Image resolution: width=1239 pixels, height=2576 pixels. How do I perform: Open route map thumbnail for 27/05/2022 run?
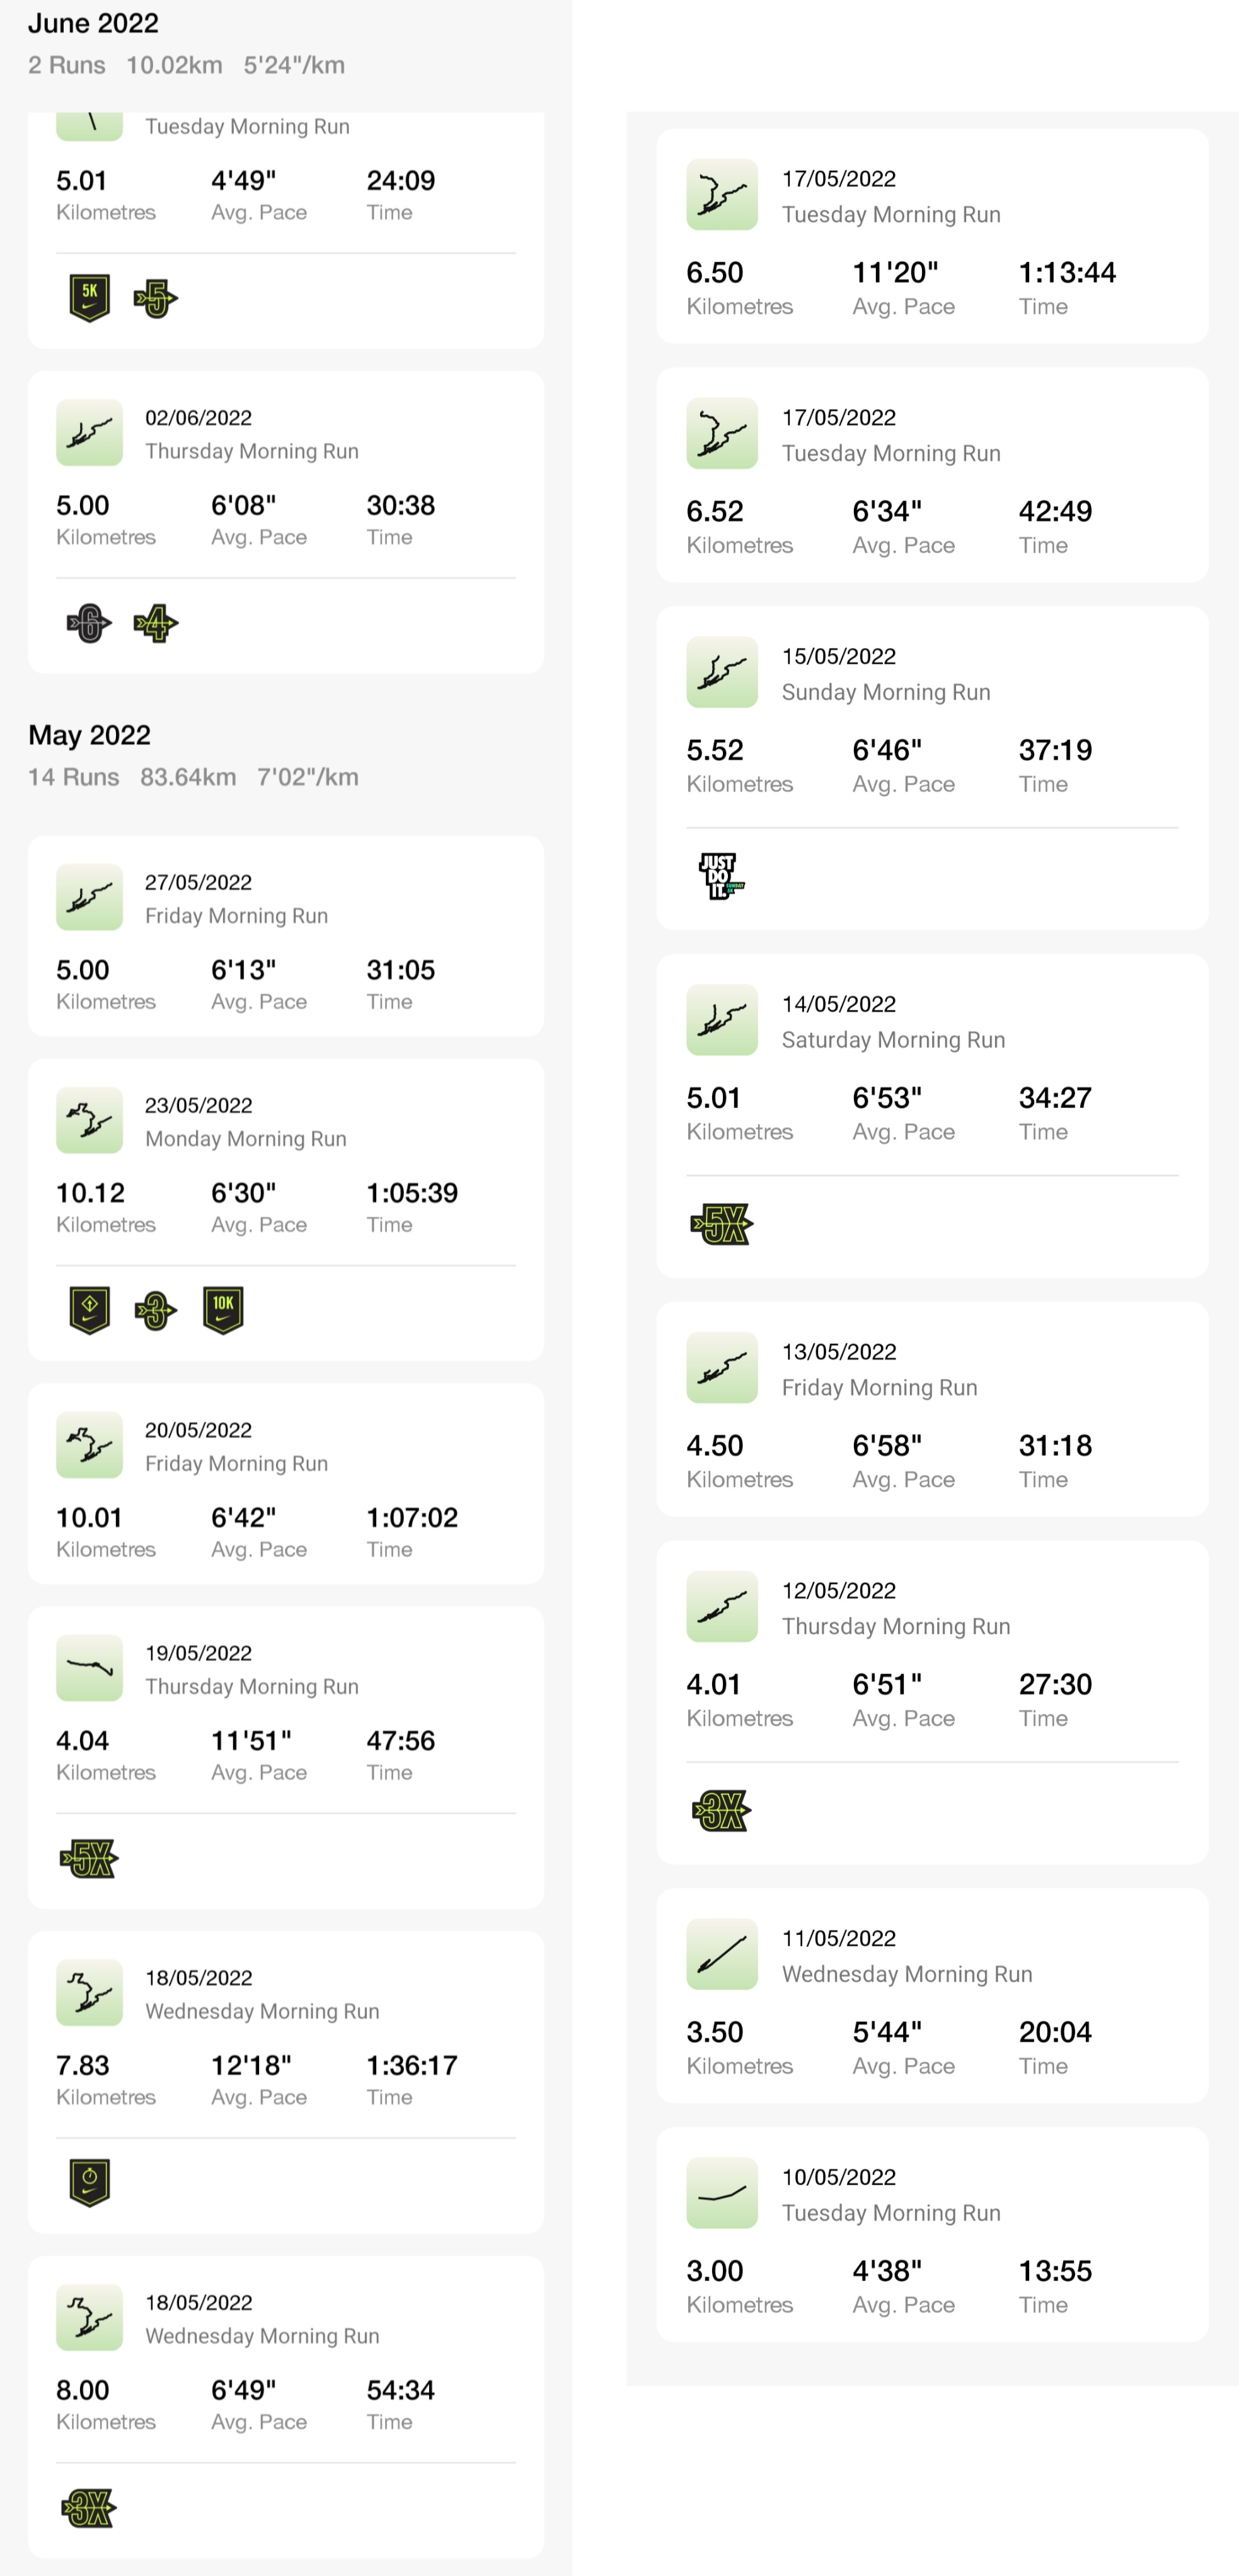[89, 897]
